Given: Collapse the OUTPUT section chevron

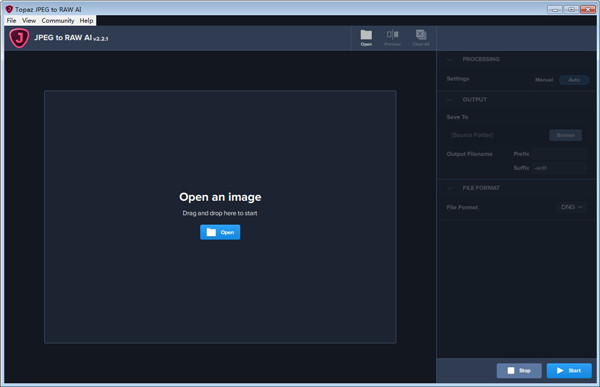Looking at the screenshot, I should tap(450, 100).
